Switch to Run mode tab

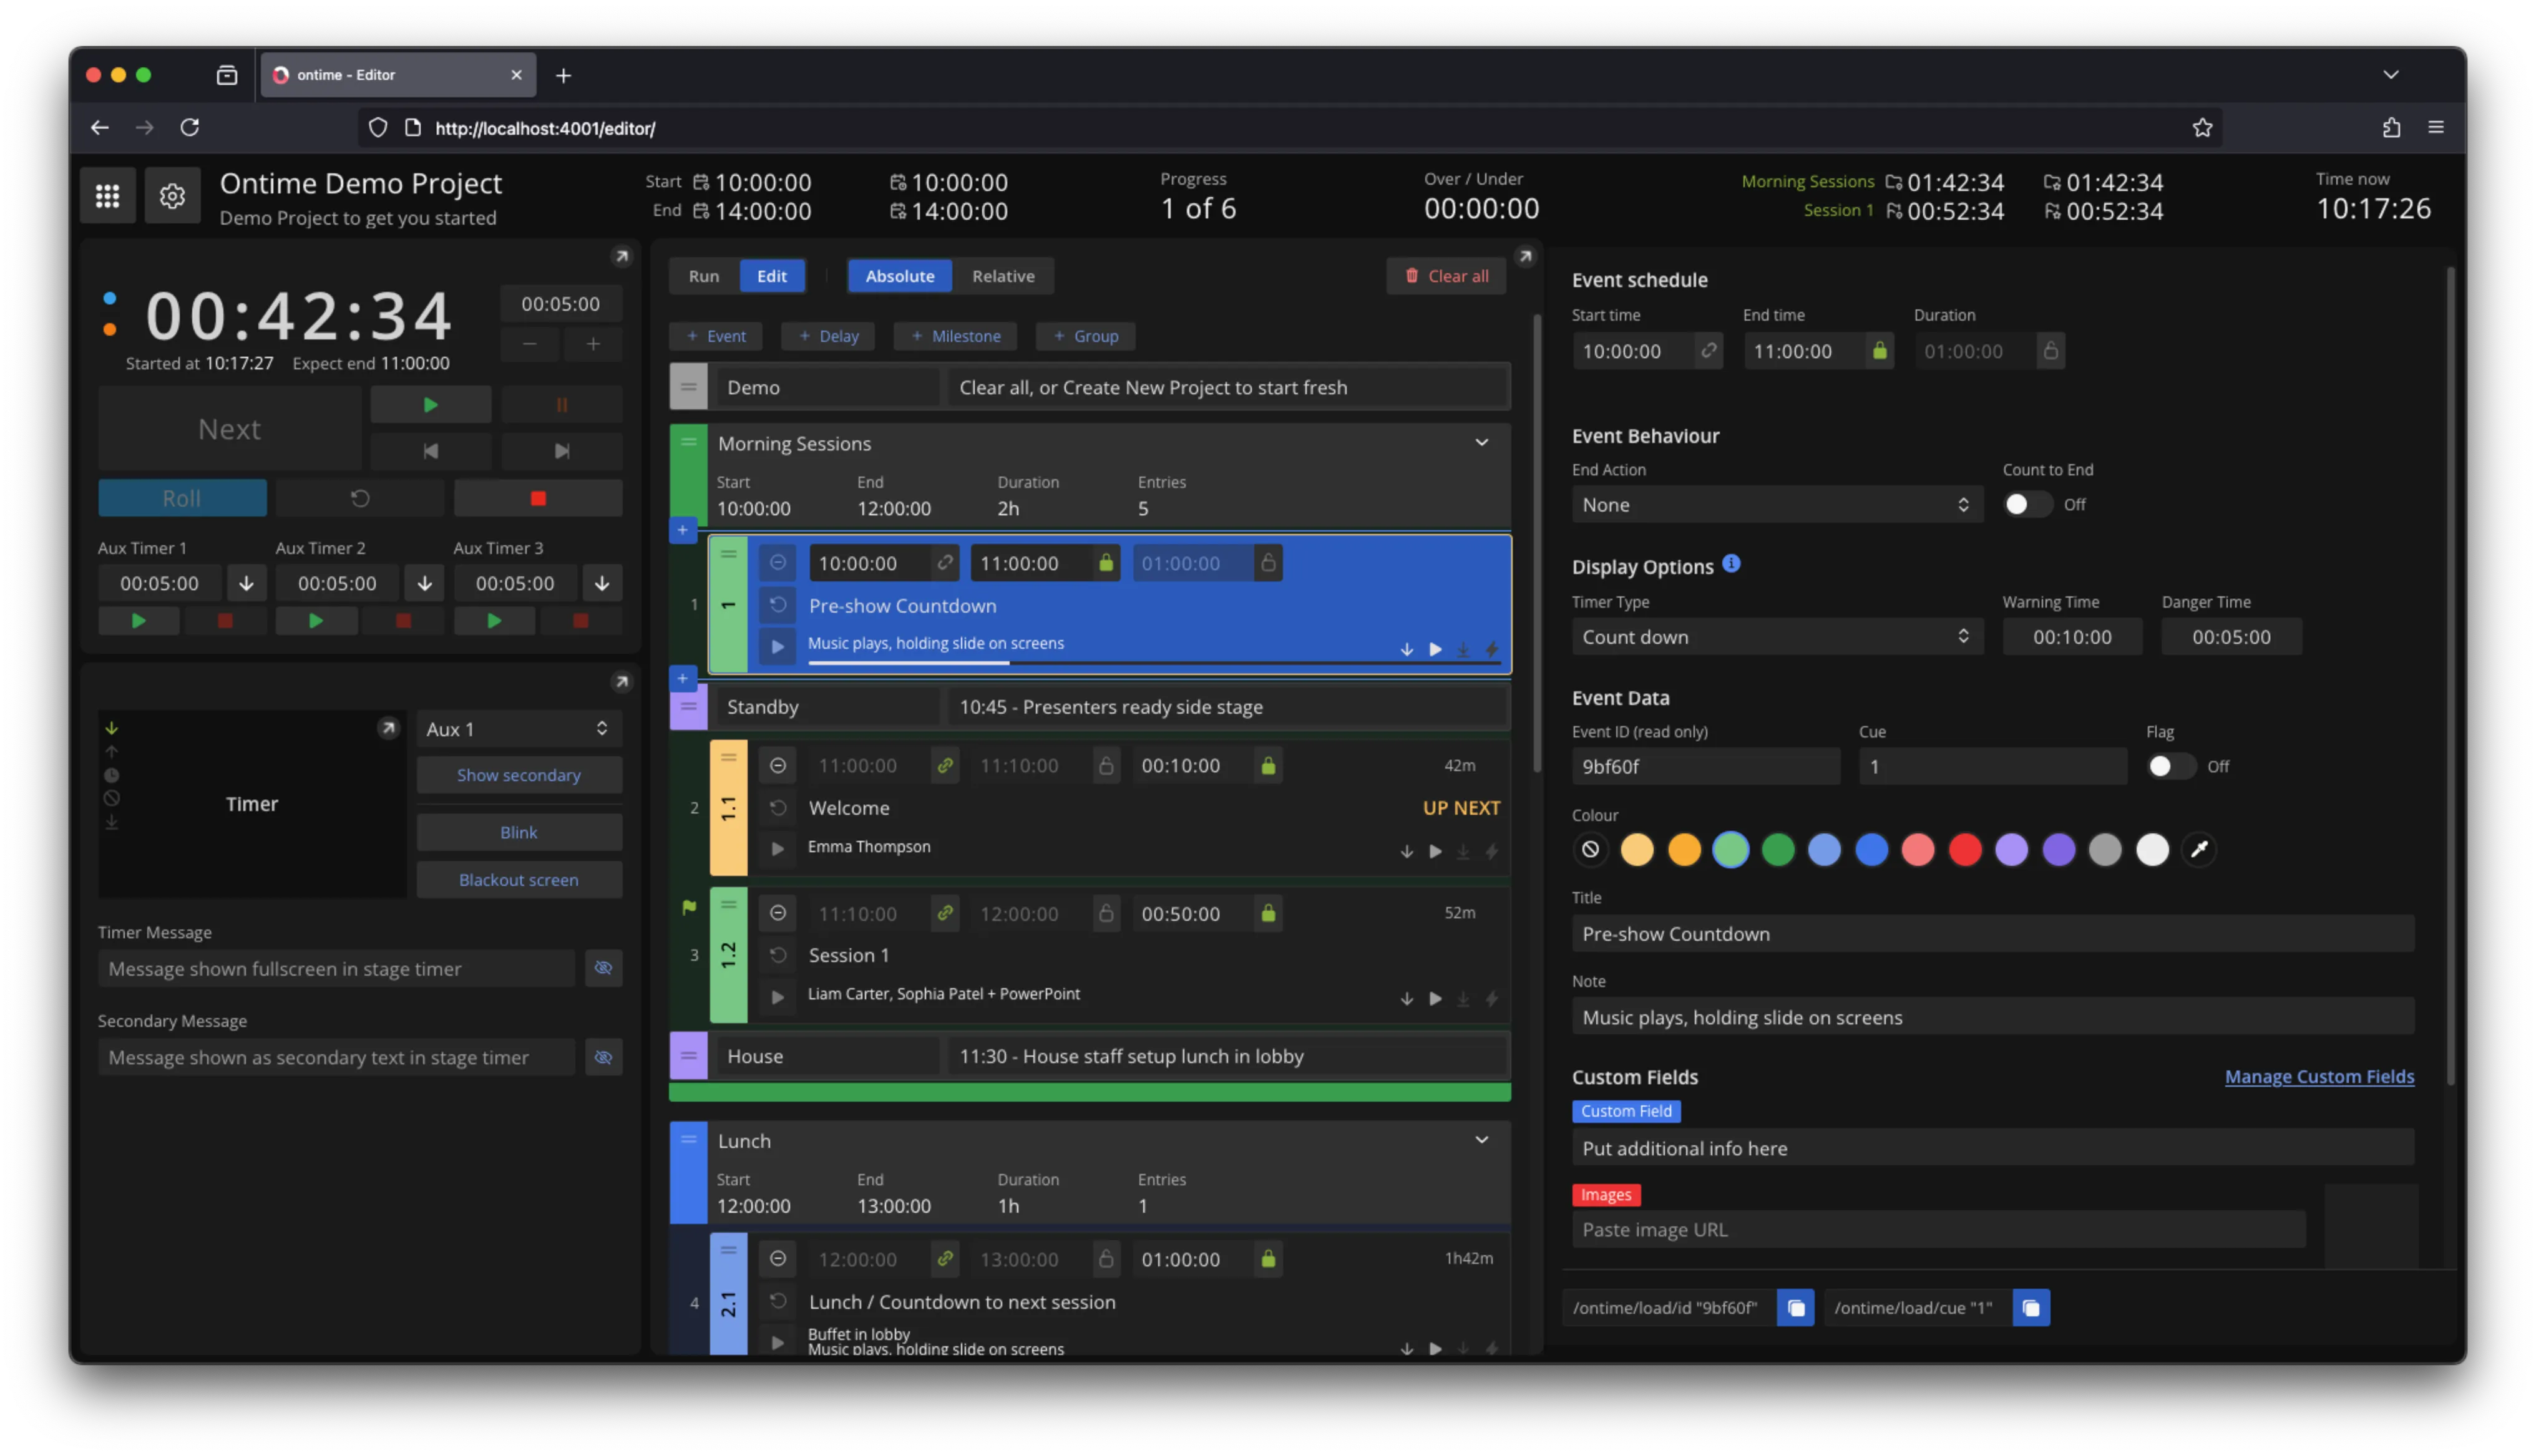[x=703, y=276]
